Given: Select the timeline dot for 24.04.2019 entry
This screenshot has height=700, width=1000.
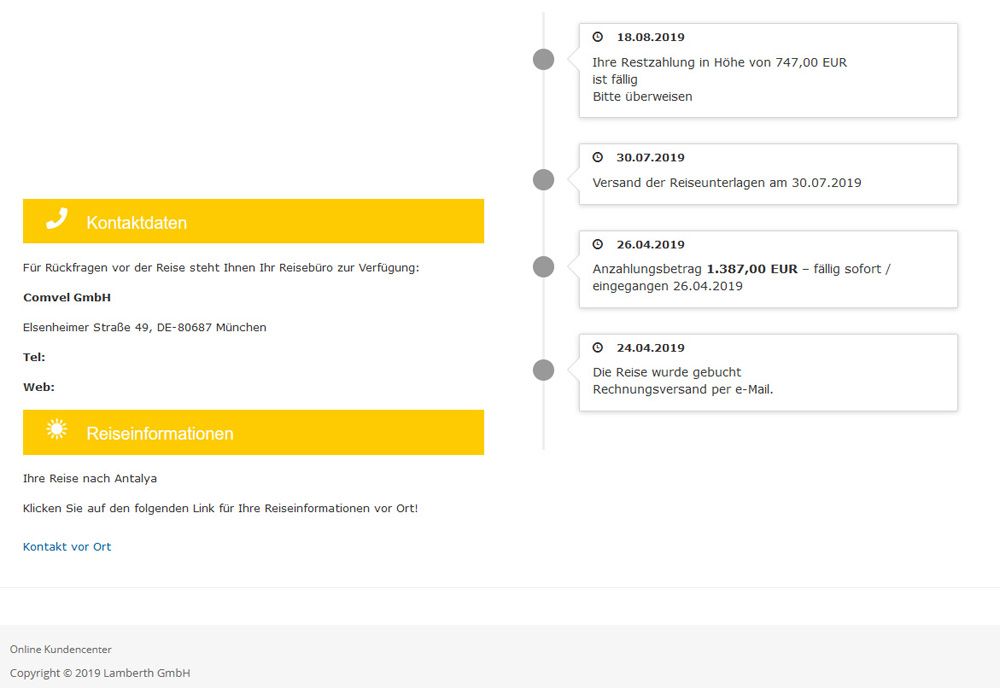Looking at the screenshot, I should click(x=543, y=371).
